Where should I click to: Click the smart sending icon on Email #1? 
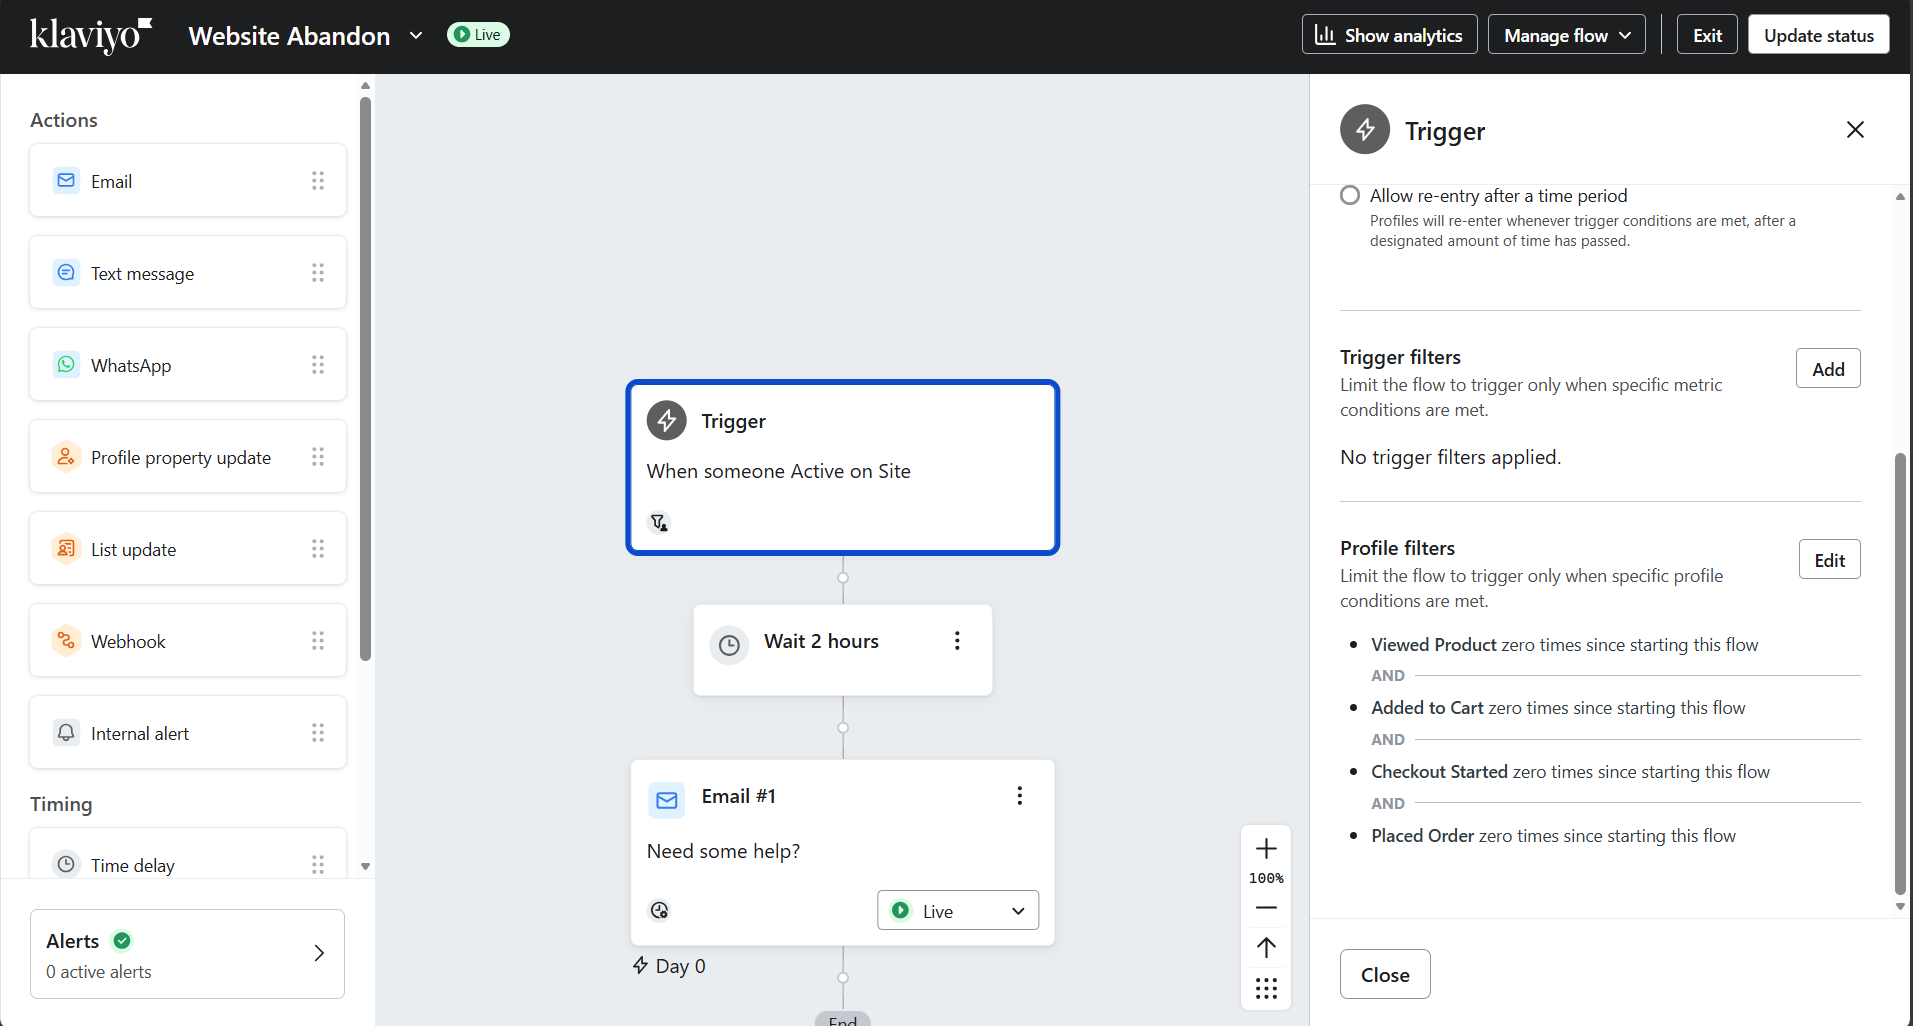coord(659,910)
